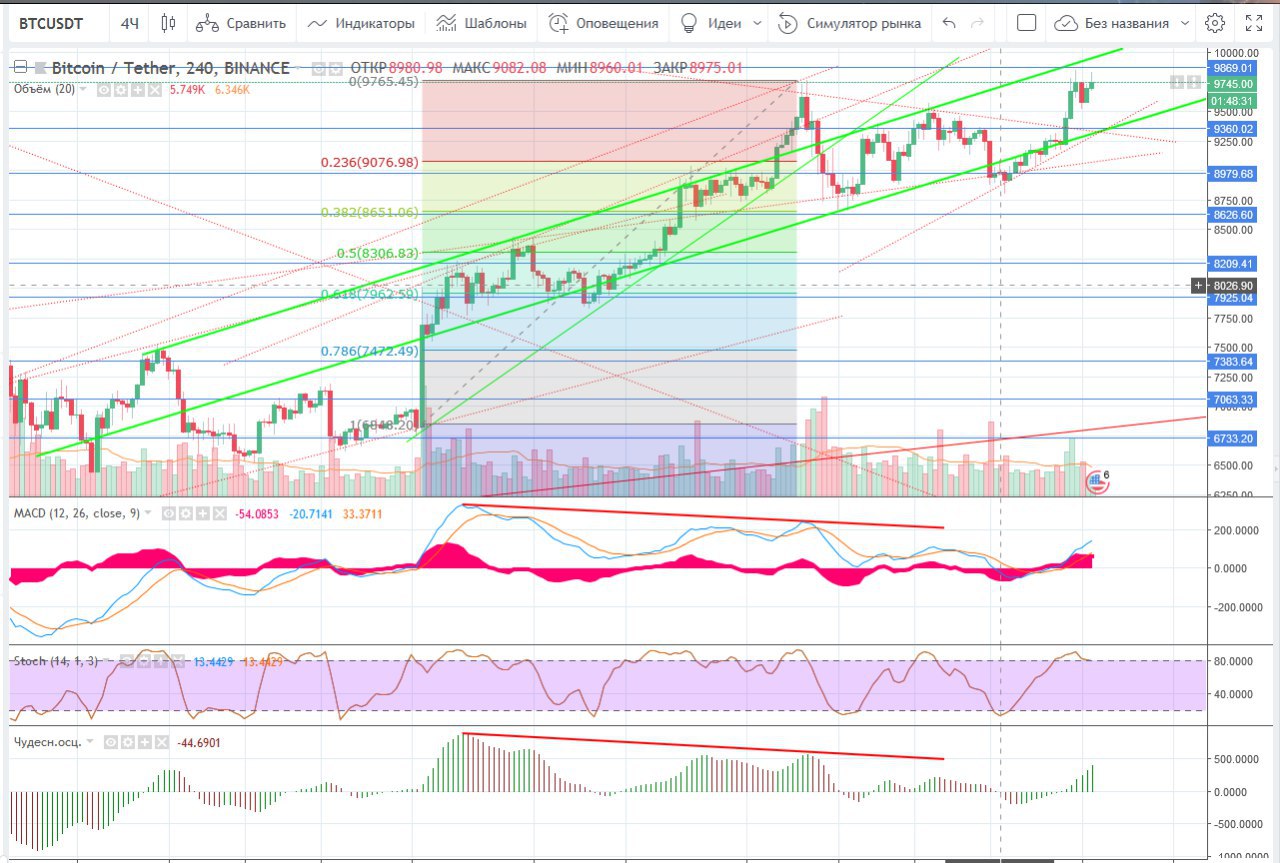The image size is (1280, 863).
Task: Start the Симулятор рынка replay mode
Action: click(850, 22)
